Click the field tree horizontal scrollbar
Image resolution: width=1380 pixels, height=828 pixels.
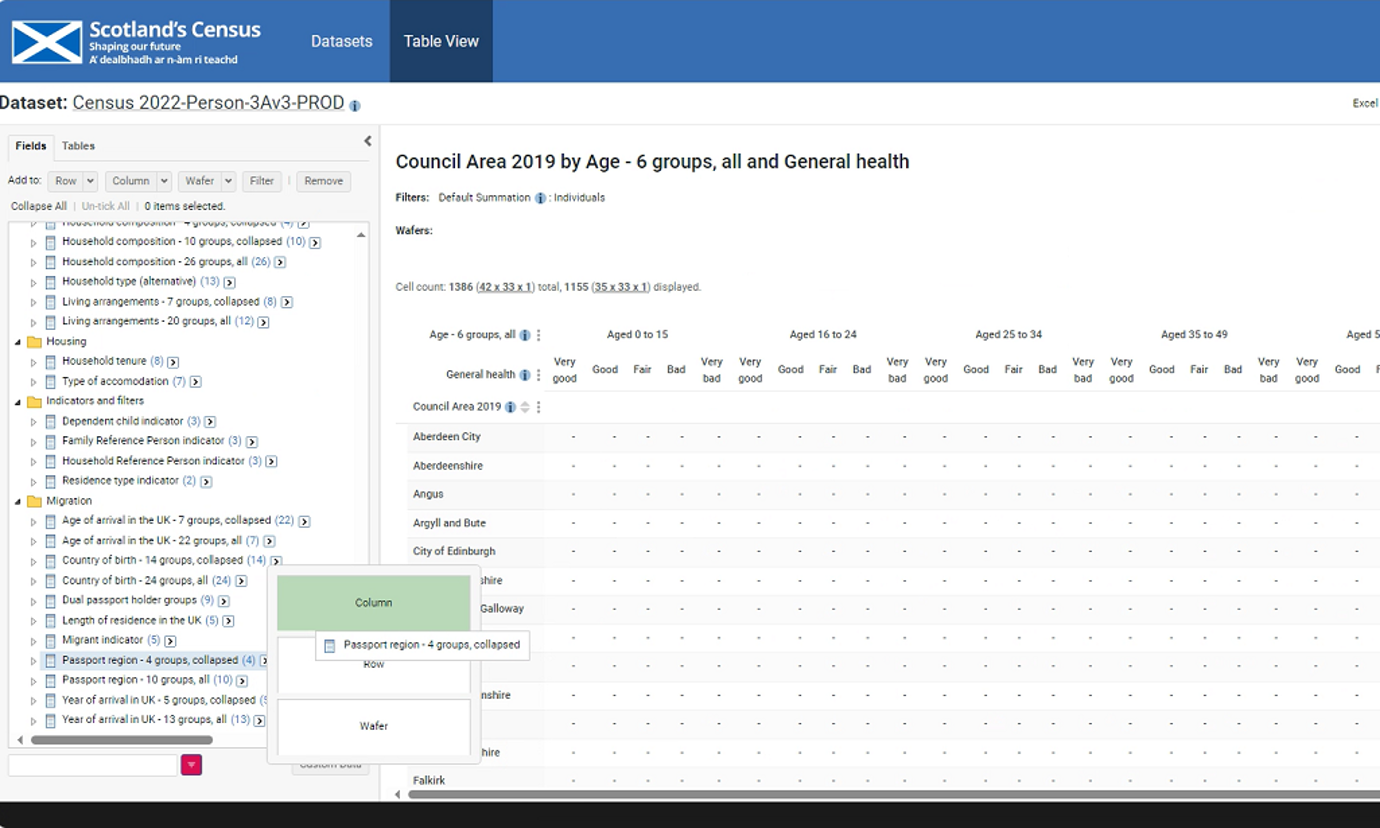[122, 740]
